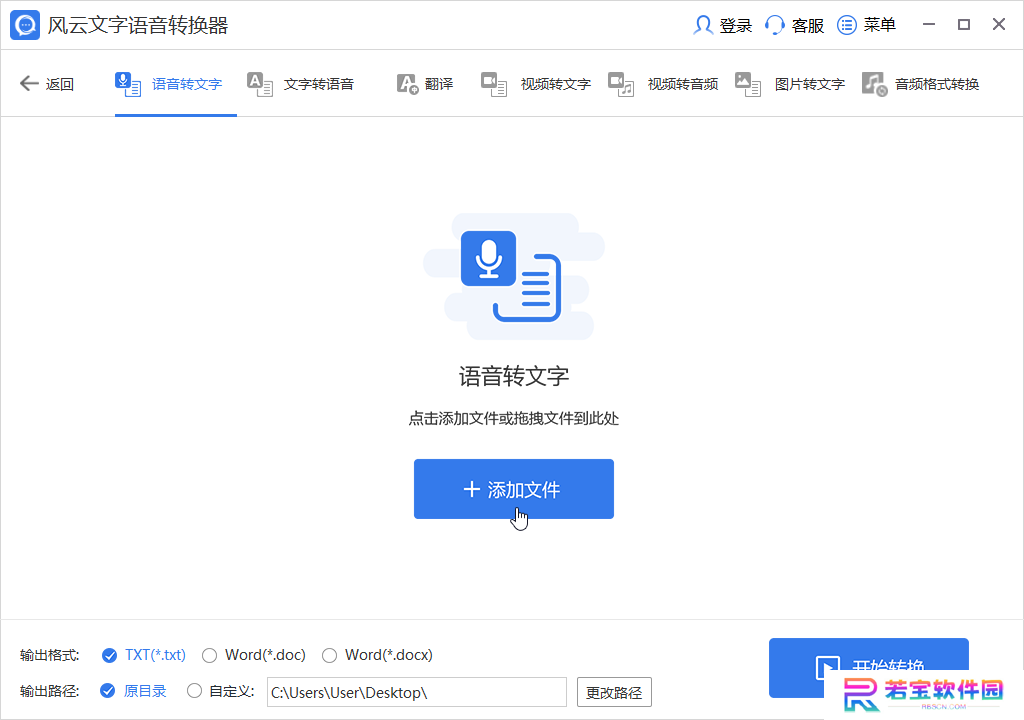Click the 语音转文字 heading in center

(514, 376)
